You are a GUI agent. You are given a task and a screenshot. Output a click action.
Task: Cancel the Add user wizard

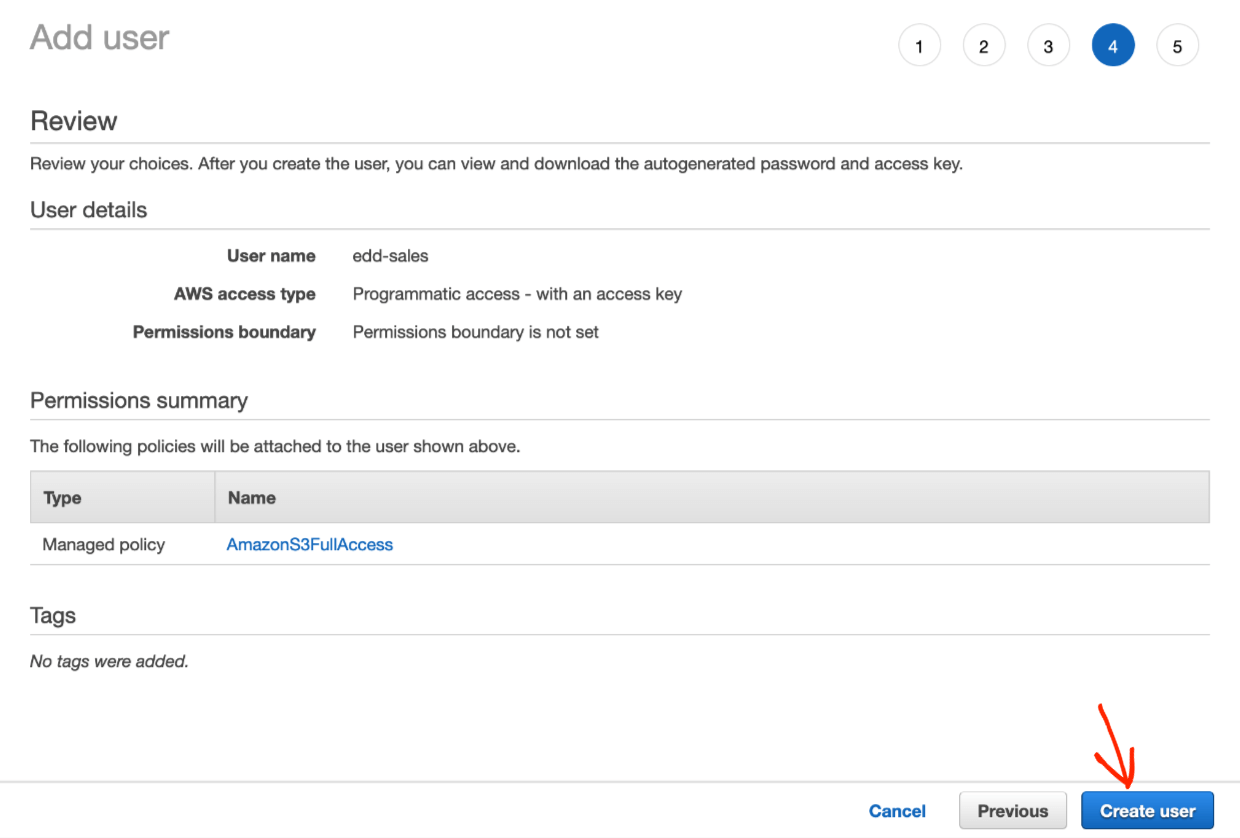897,811
